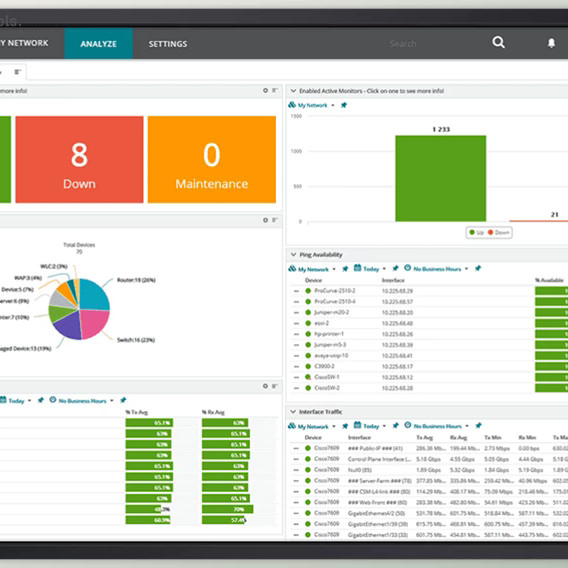This screenshot has width=568, height=568.
Task: Click the orange 0 Maintenance tile
Action: [212, 159]
